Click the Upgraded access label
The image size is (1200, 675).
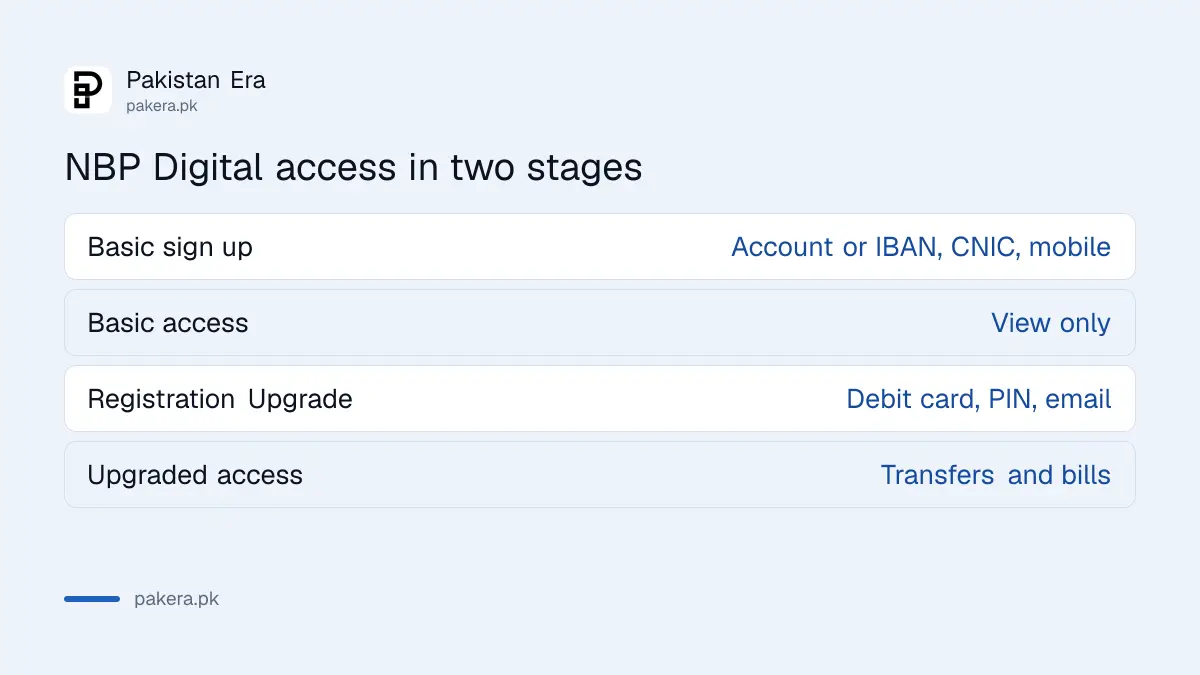pyautogui.click(x=195, y=475)
